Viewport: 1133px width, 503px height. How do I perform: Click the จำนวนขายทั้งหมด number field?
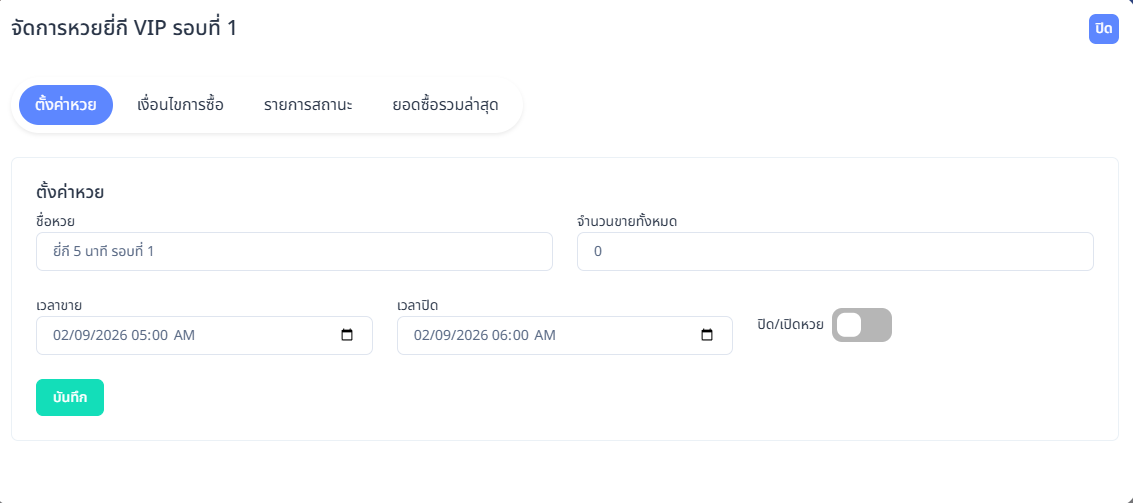click(x=835, y=252)
